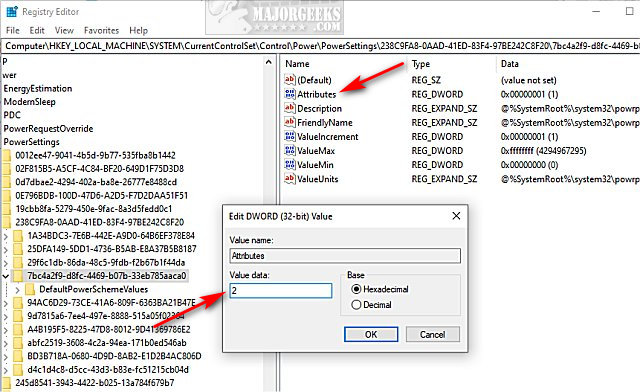640x392 pixels.
Task: Click folder icon of BD3B718A-0680 key
Action: [18, 356]
